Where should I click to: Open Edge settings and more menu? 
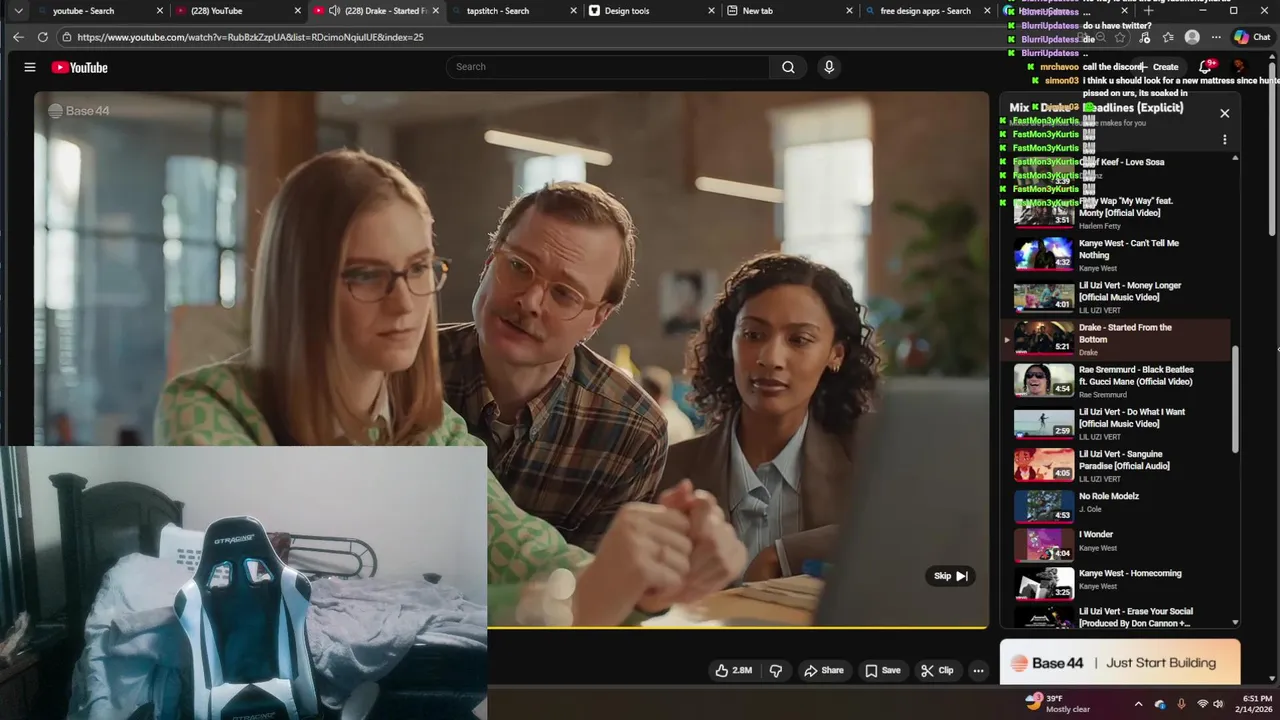pos(1218,37)
